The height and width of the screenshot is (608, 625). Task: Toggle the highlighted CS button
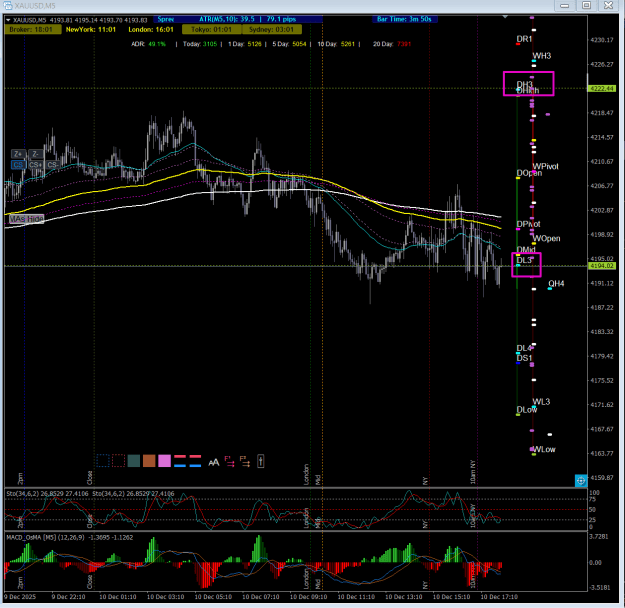18,165
